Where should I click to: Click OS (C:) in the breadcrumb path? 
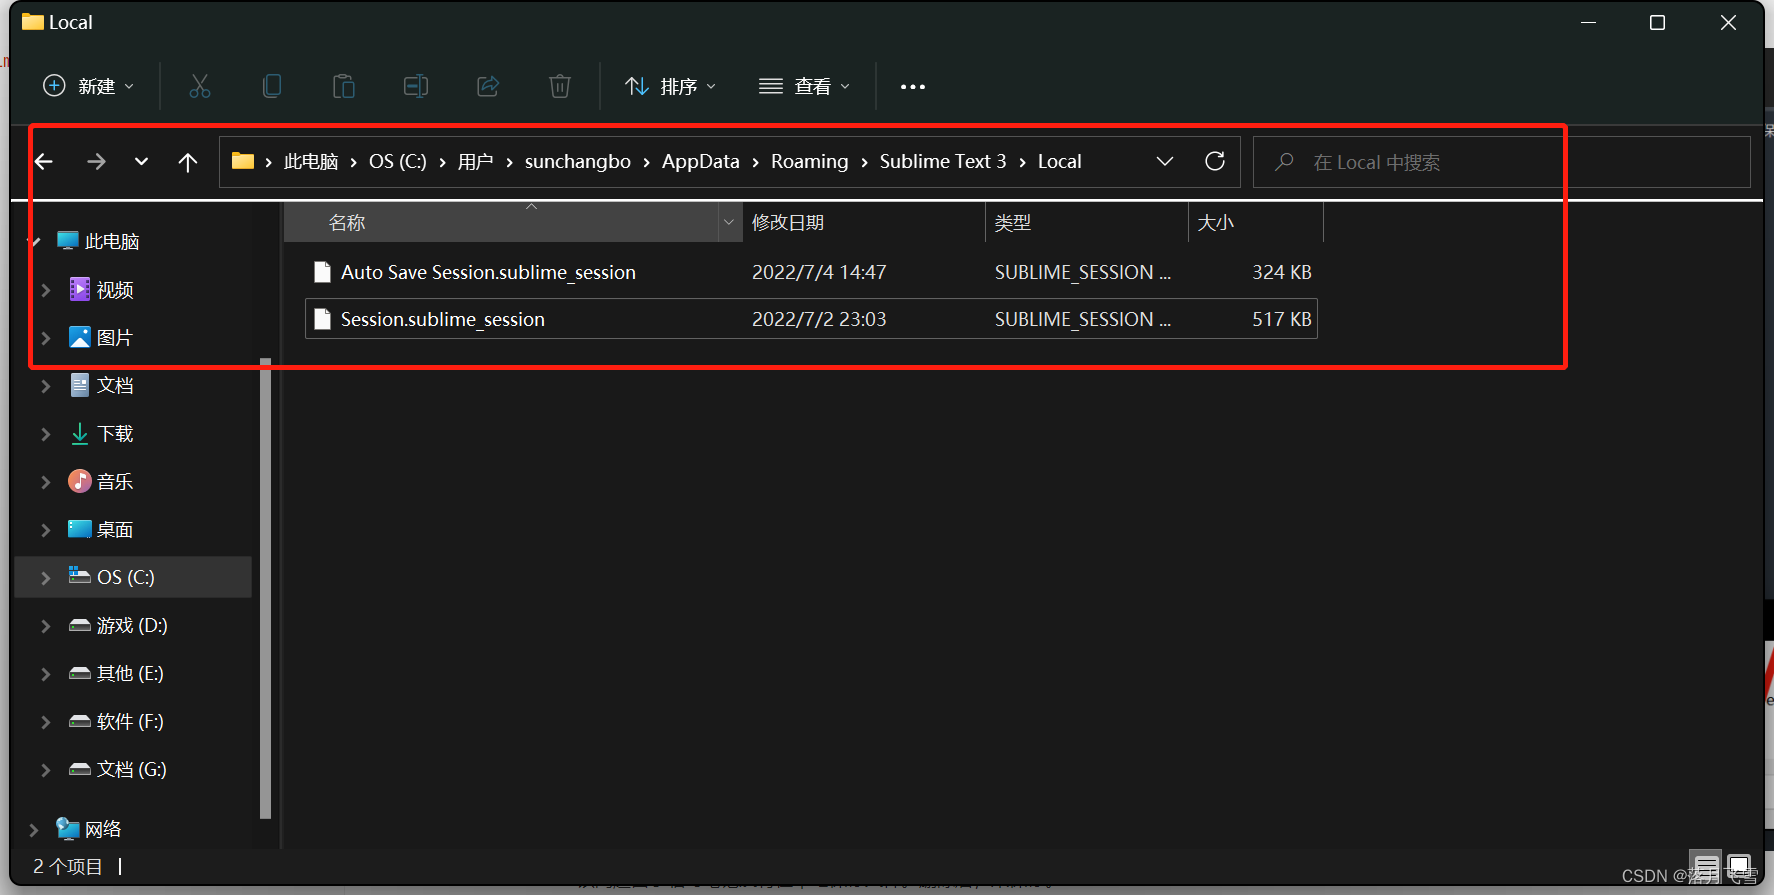[398, 161]
